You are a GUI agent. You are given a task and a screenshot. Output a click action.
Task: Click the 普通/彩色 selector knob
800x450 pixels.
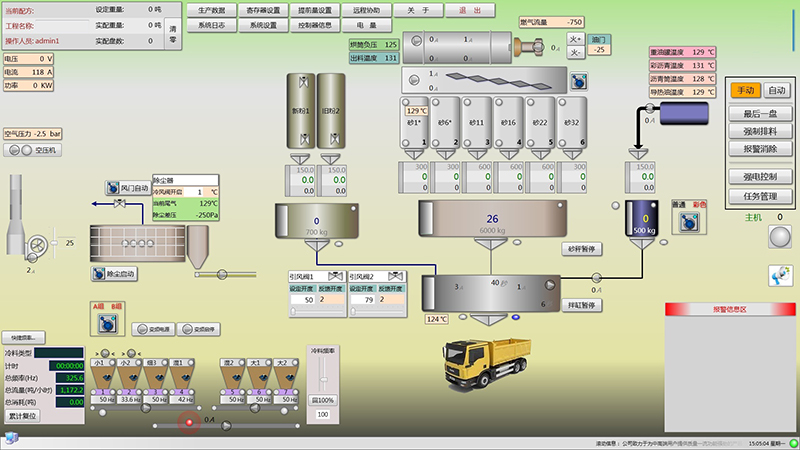point(687,223)
